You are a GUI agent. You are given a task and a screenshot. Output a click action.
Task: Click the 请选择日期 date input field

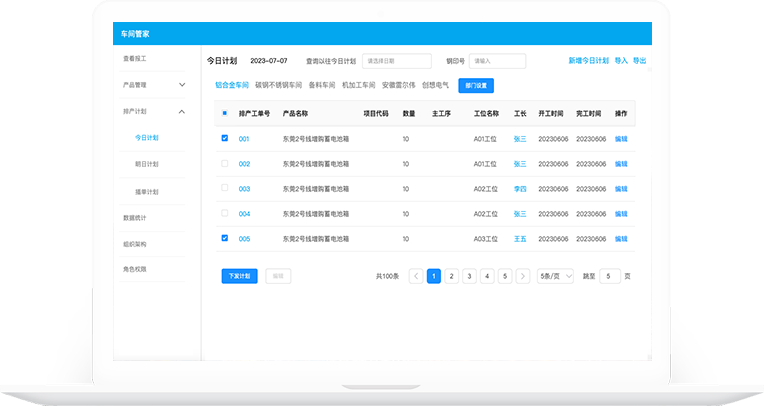396,60
